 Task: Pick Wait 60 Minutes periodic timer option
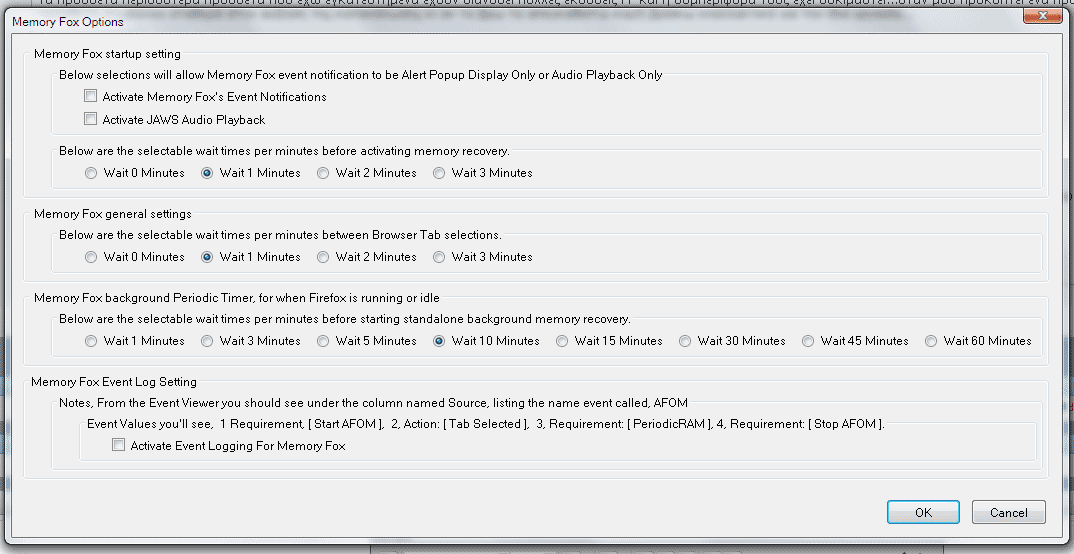click(x=931, y=341)
